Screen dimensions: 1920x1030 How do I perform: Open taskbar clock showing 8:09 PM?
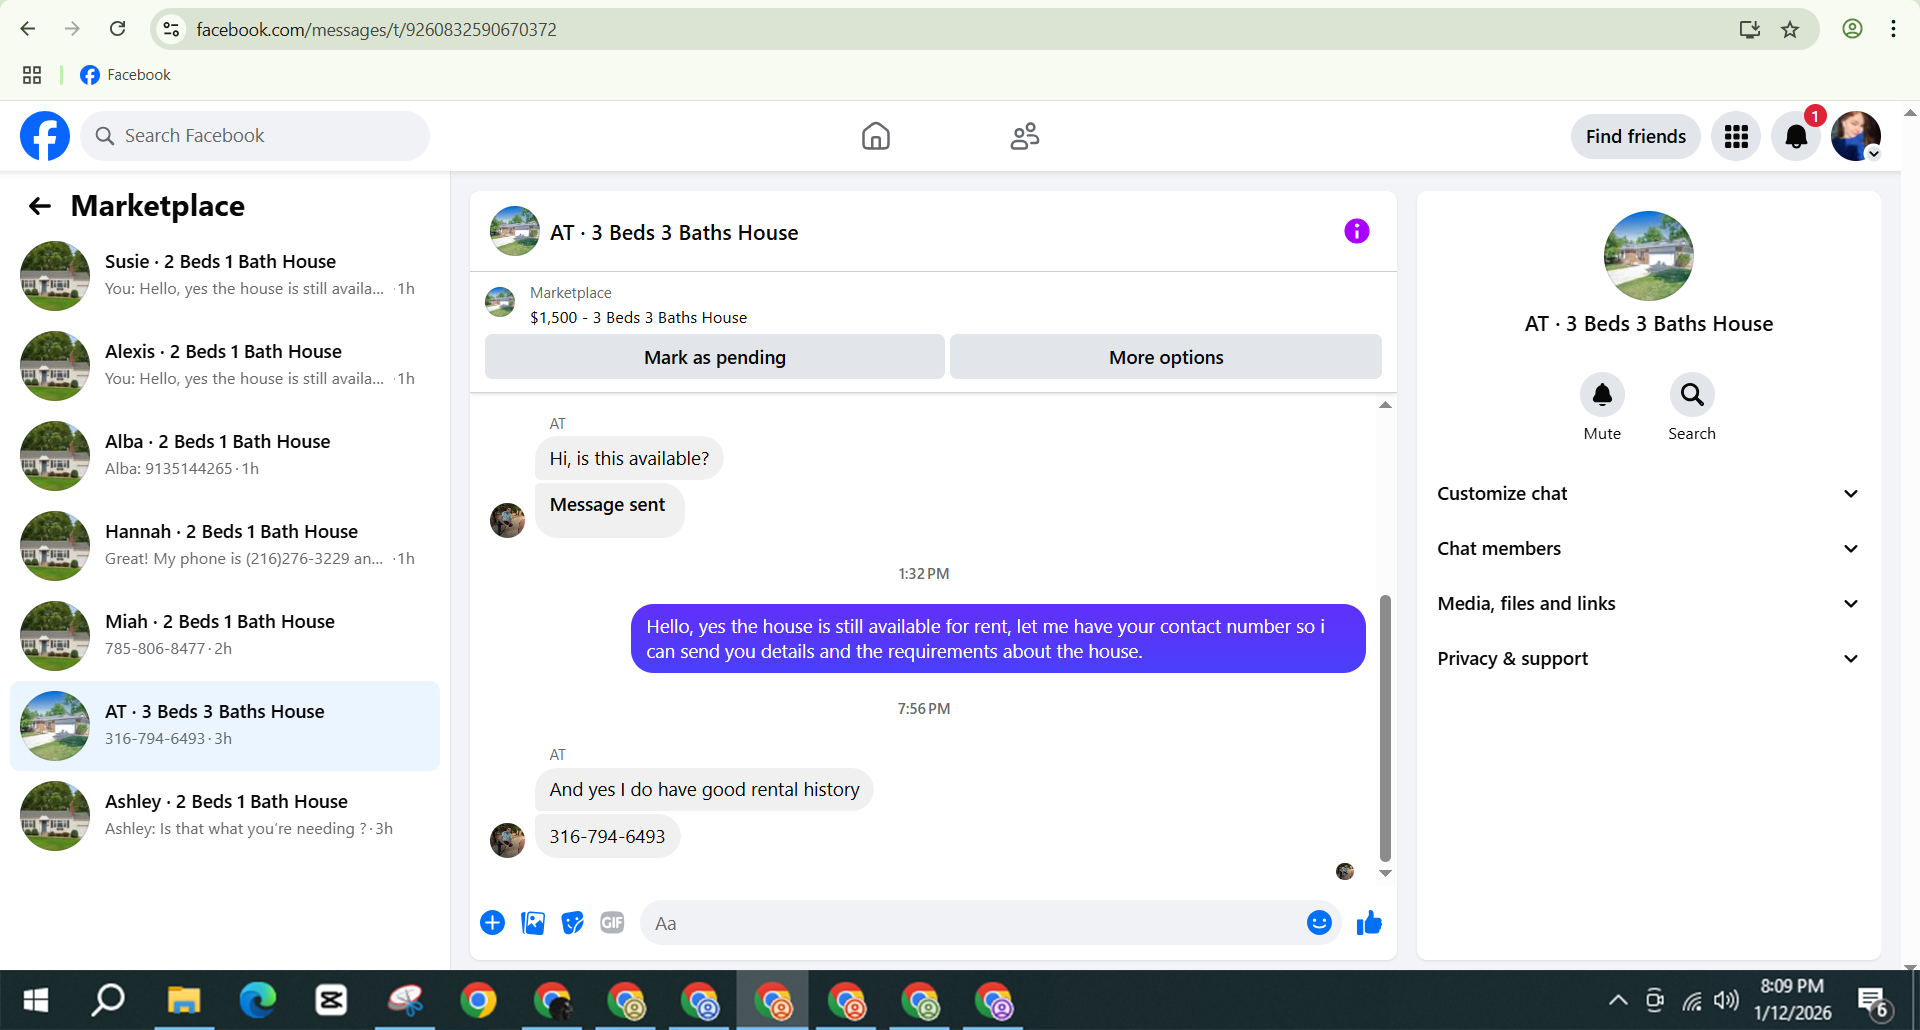(1792, 1000)
